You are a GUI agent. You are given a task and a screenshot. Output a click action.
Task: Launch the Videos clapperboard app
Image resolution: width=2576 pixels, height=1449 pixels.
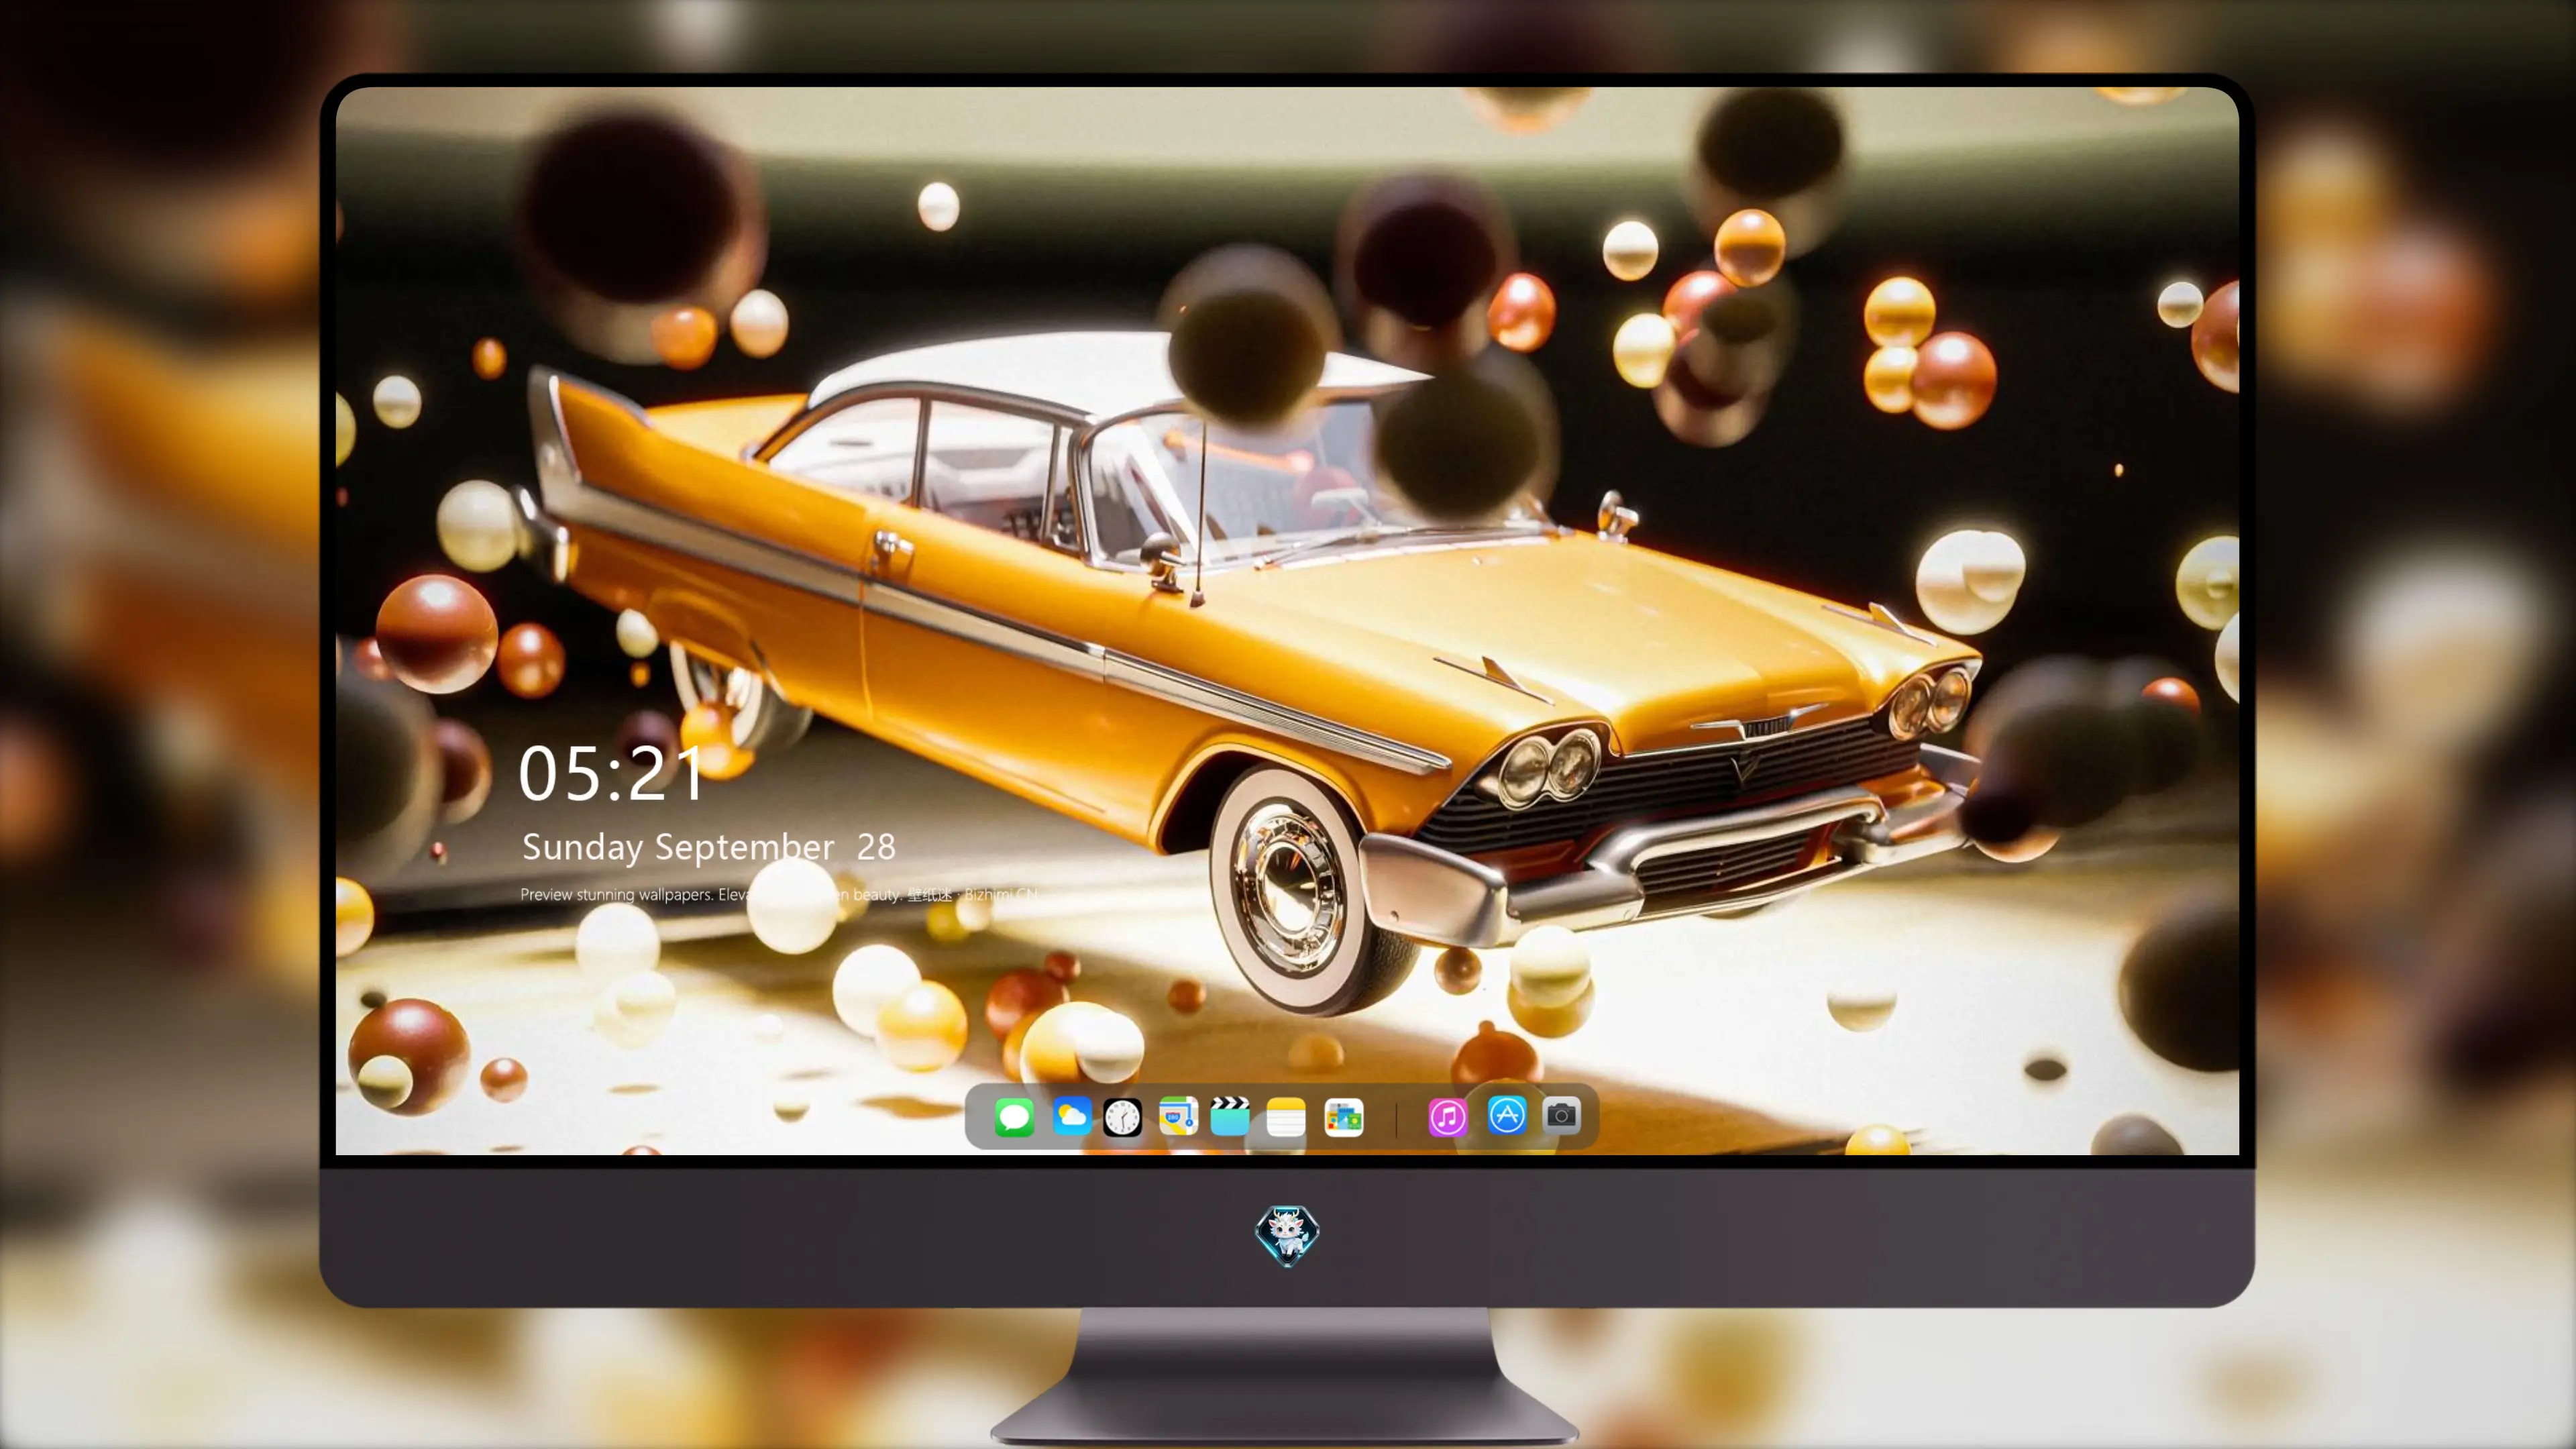[1230, 1116]
